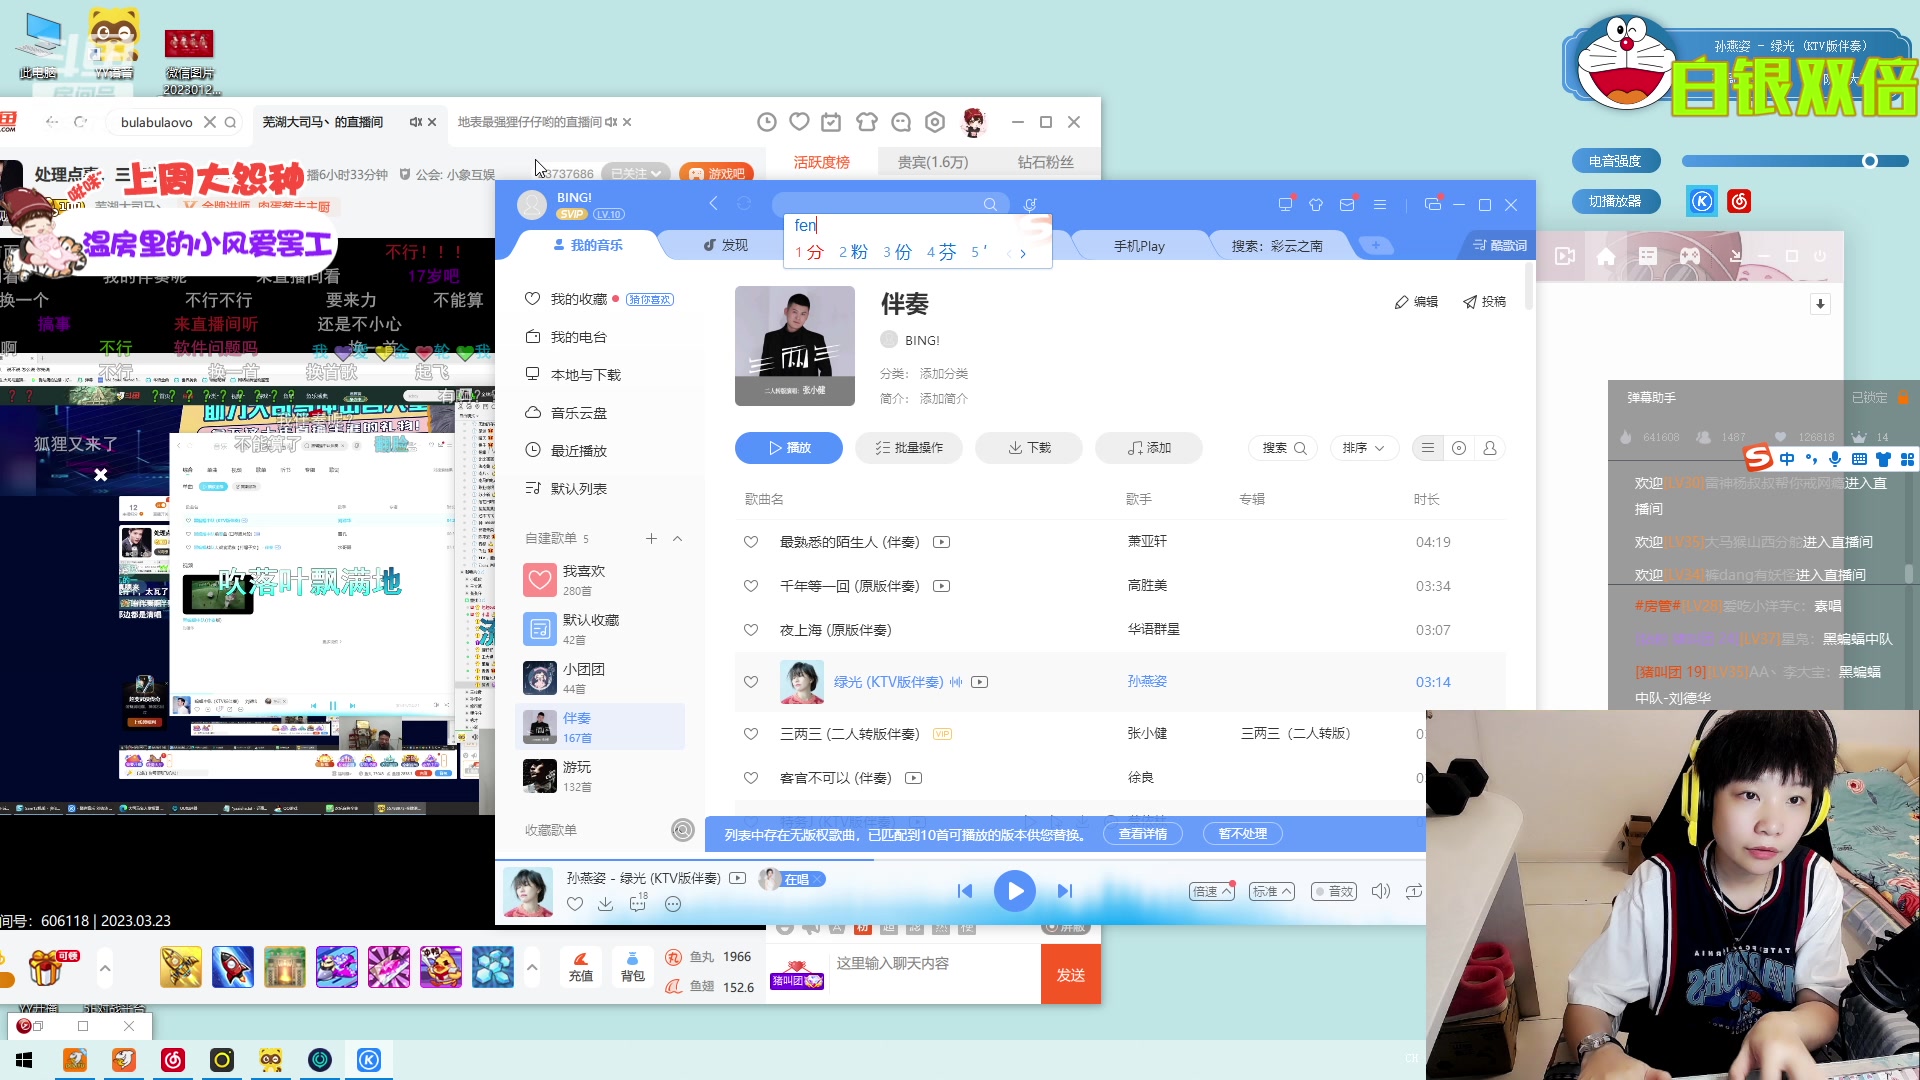
Task: Change the loop playback mode icon
Action: tap(1414, 891)
